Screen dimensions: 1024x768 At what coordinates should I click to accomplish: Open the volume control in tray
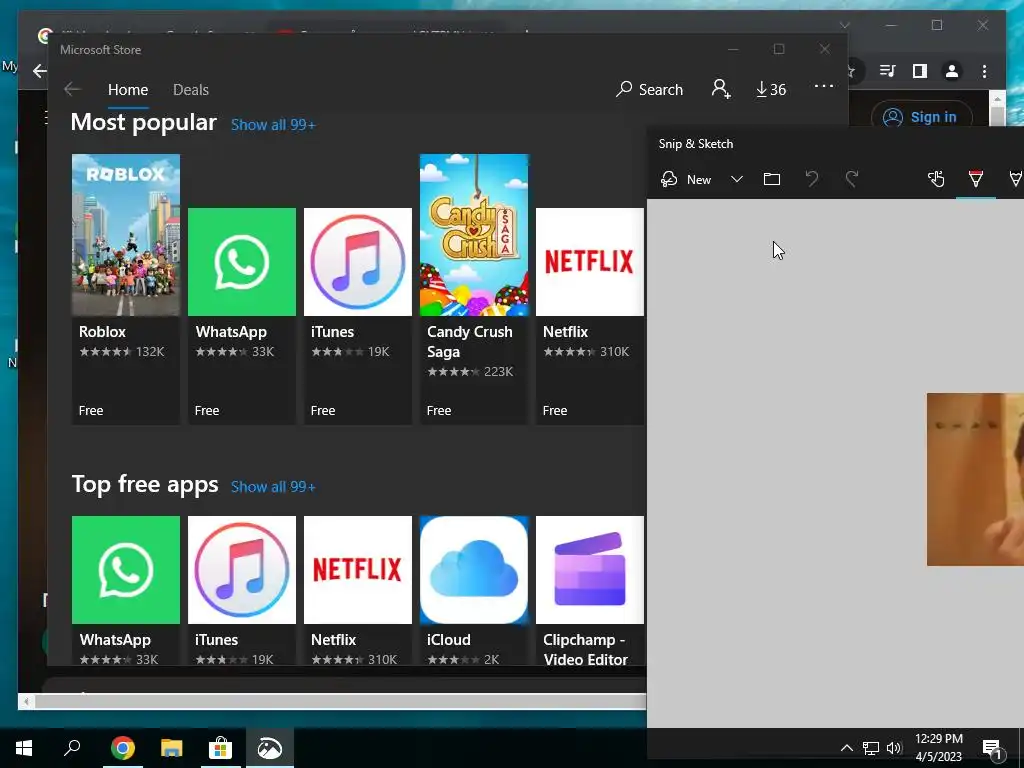point(894,748)
